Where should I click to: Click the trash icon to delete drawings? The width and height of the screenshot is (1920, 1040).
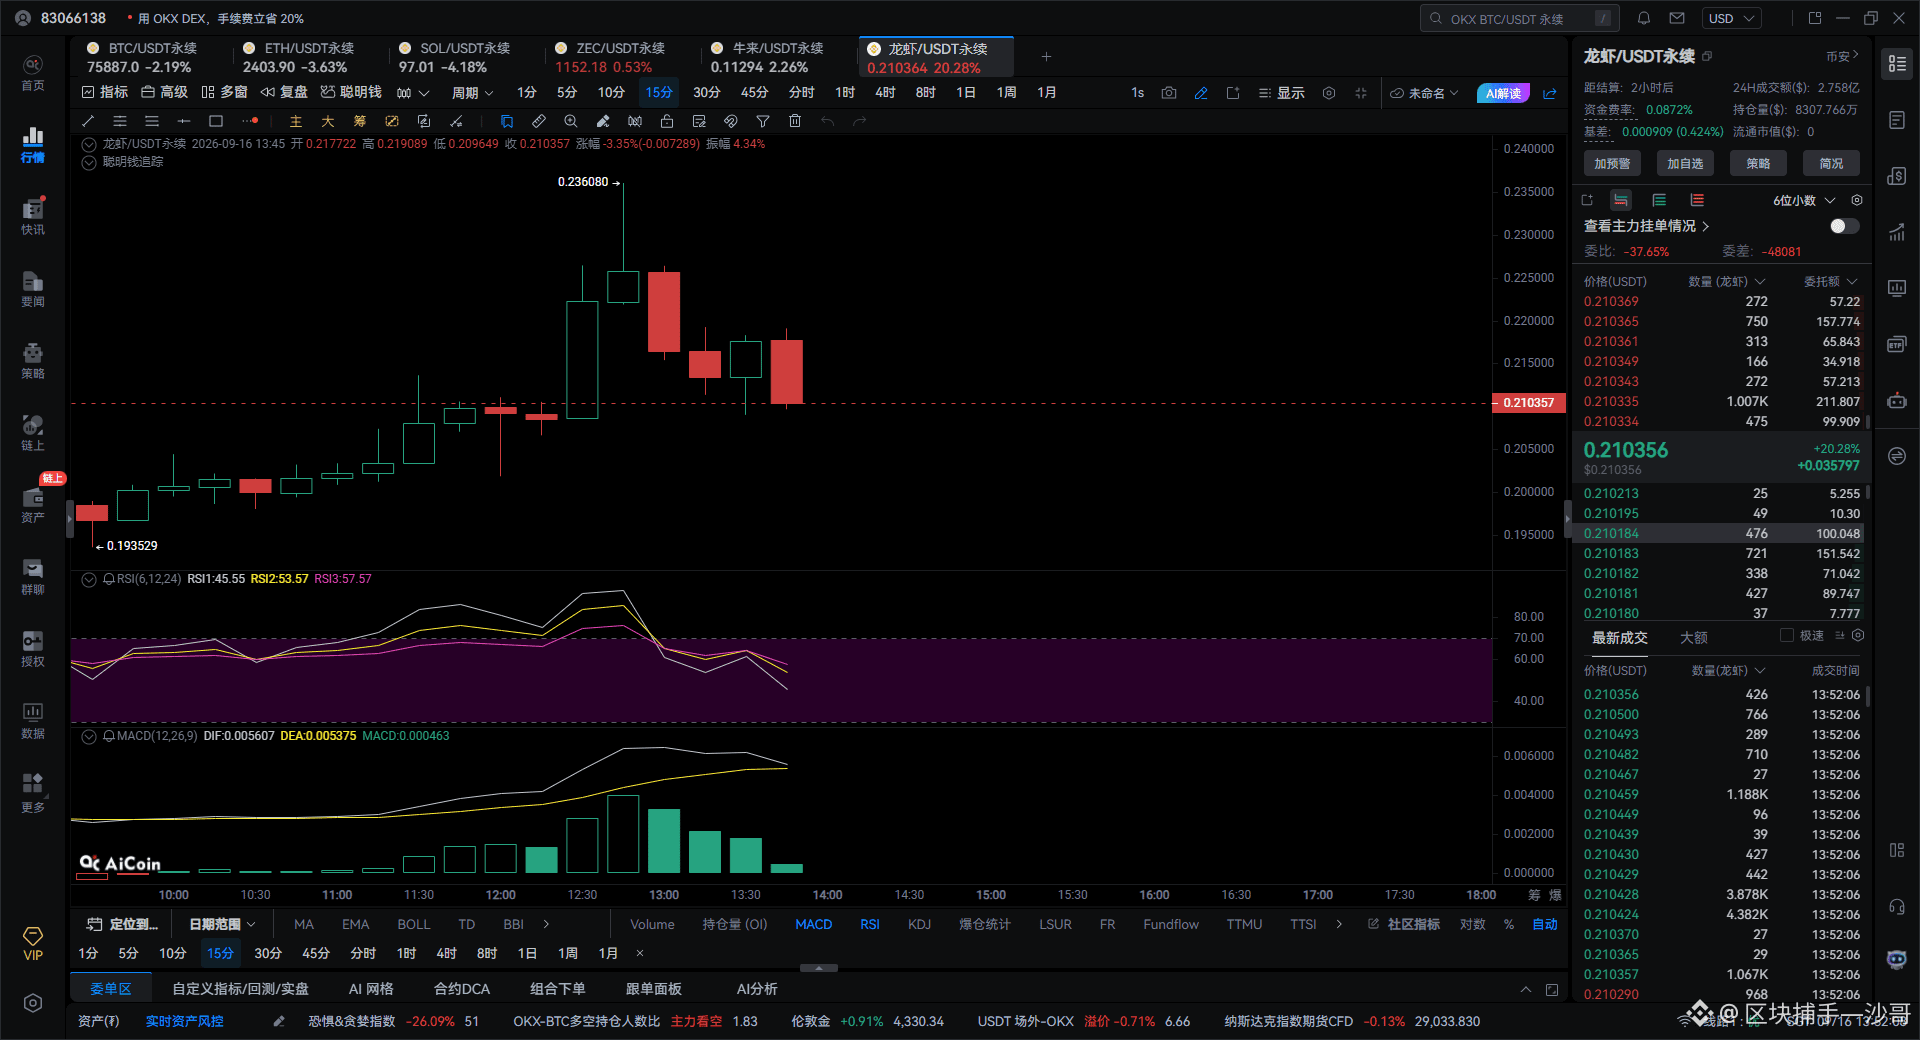(x=795, y=121)
